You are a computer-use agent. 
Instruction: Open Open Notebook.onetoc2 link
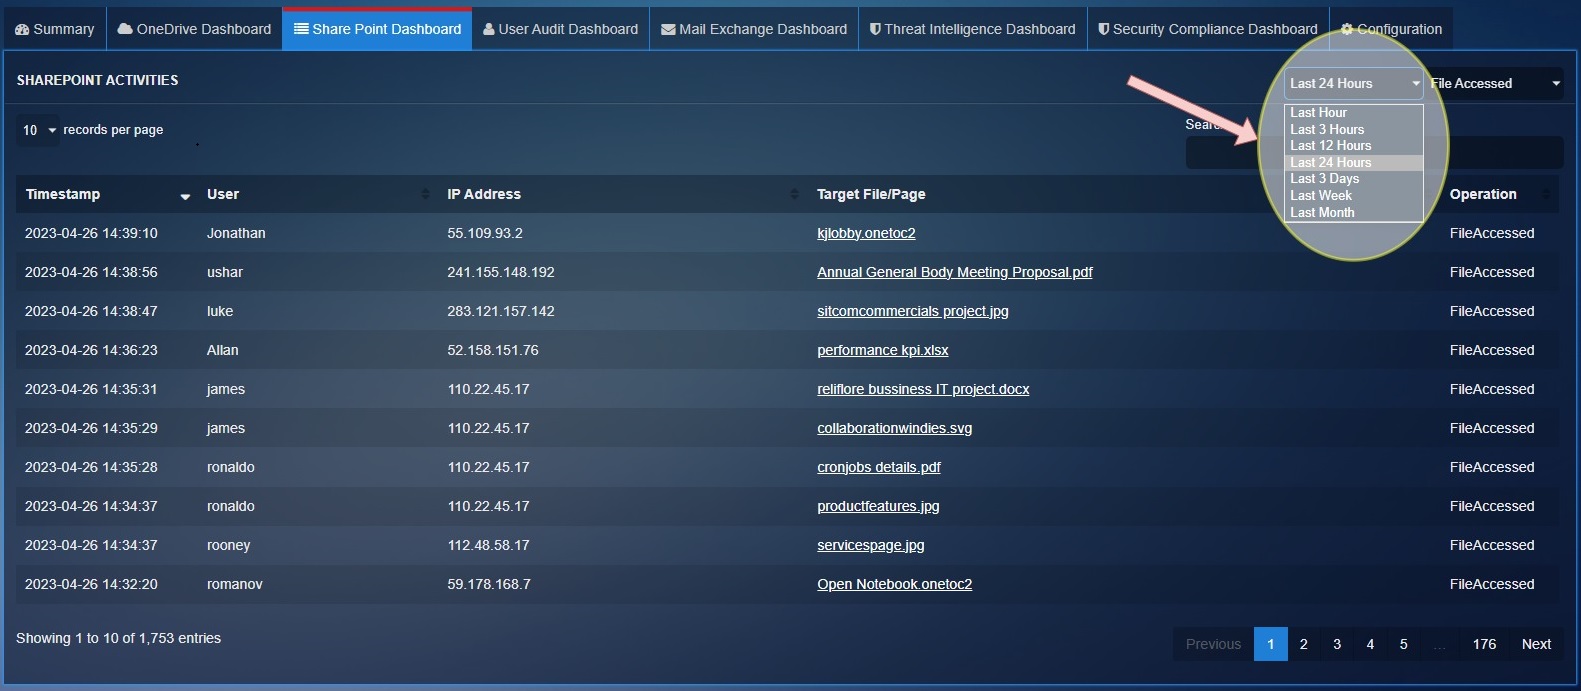(895, 584)
